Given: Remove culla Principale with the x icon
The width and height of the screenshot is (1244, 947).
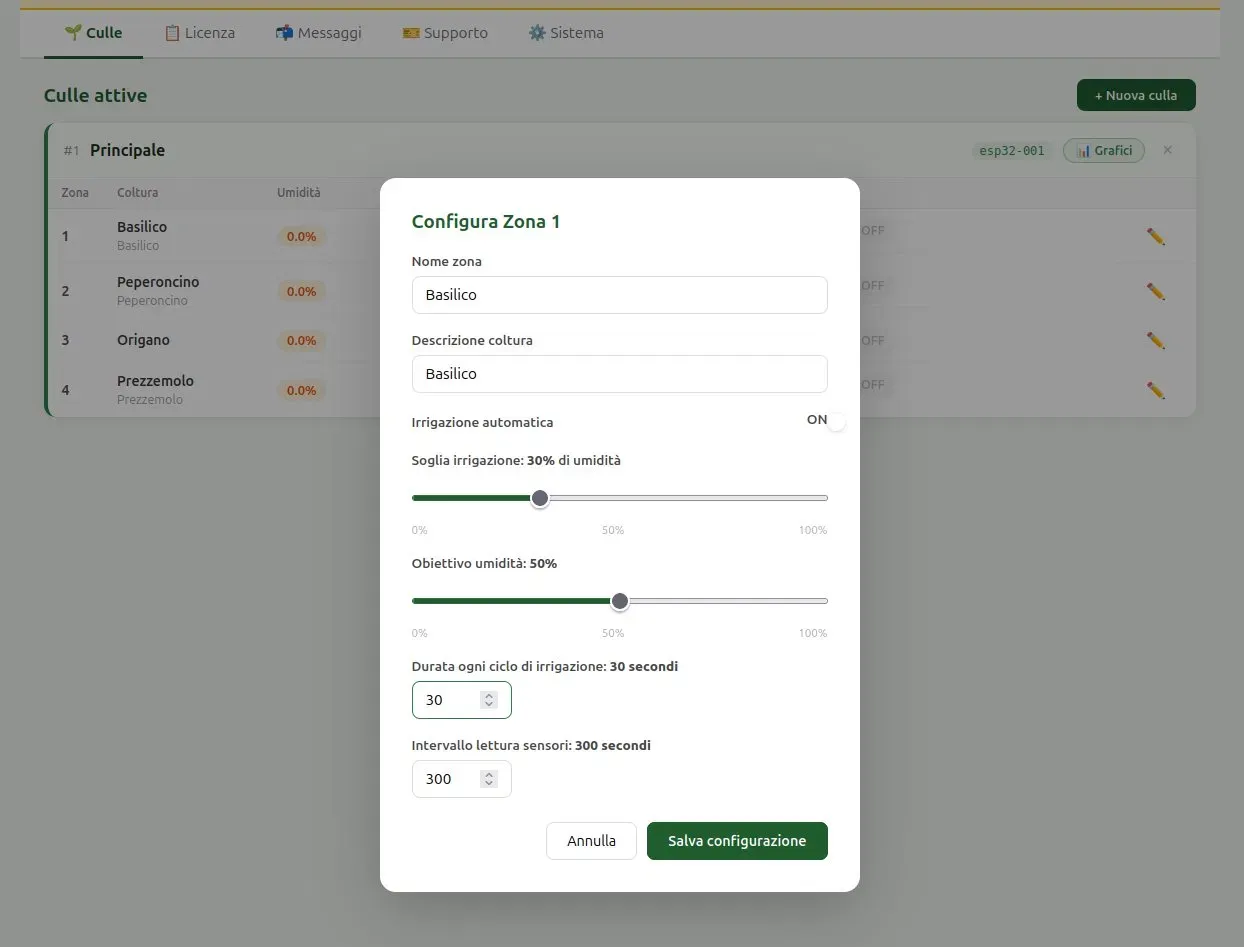Looking at the screenshot, I should click(1168, 150).
